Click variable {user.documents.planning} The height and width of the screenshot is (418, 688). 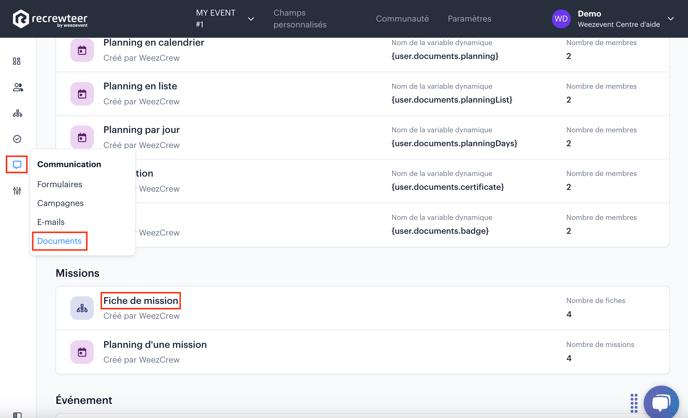tap(445, 56)
